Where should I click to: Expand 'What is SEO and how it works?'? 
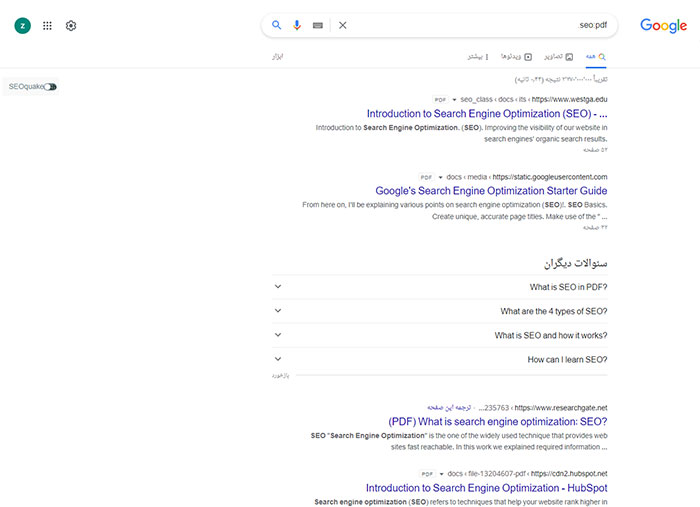coord(440,335)
